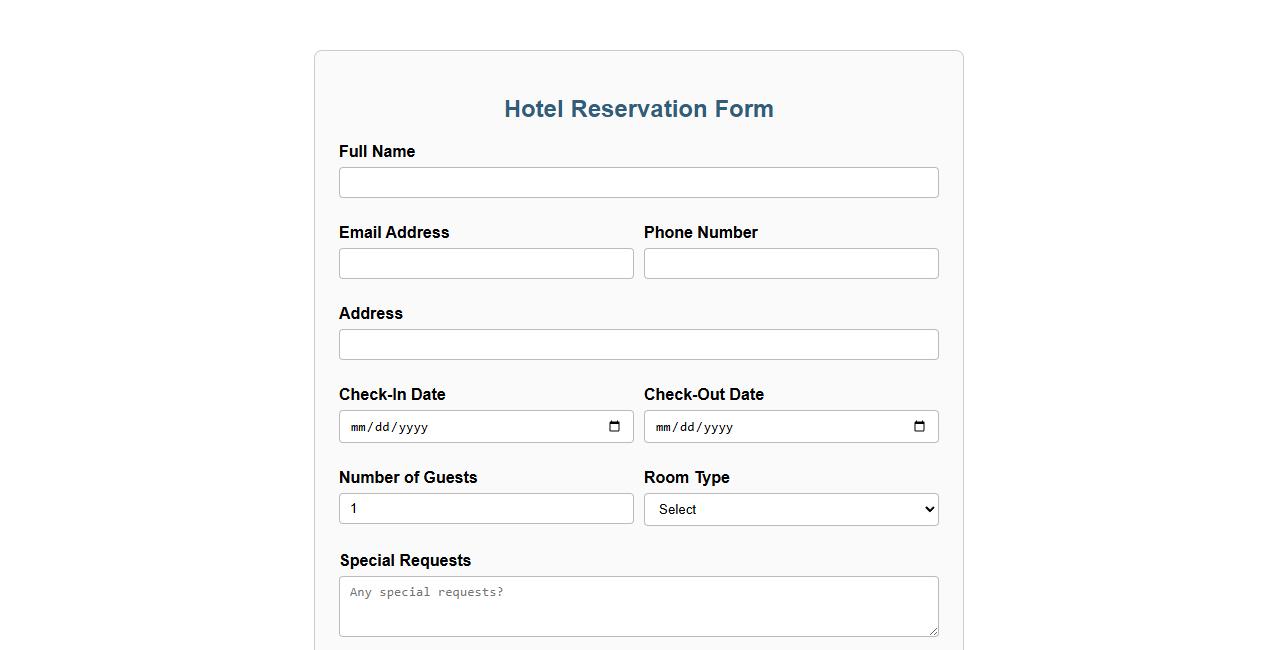Click the month segment of Check-Out Date
The width and height of the screenshot is (1278, 650).
pos(663,426)
